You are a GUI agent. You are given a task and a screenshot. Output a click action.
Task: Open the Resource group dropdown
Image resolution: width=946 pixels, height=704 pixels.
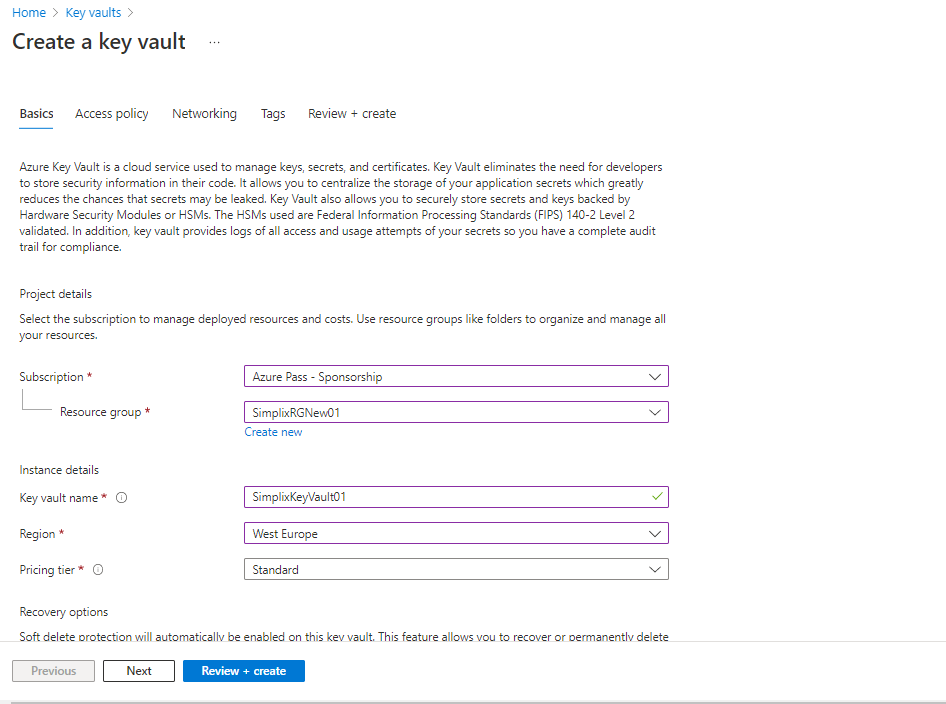pos(456,412)
